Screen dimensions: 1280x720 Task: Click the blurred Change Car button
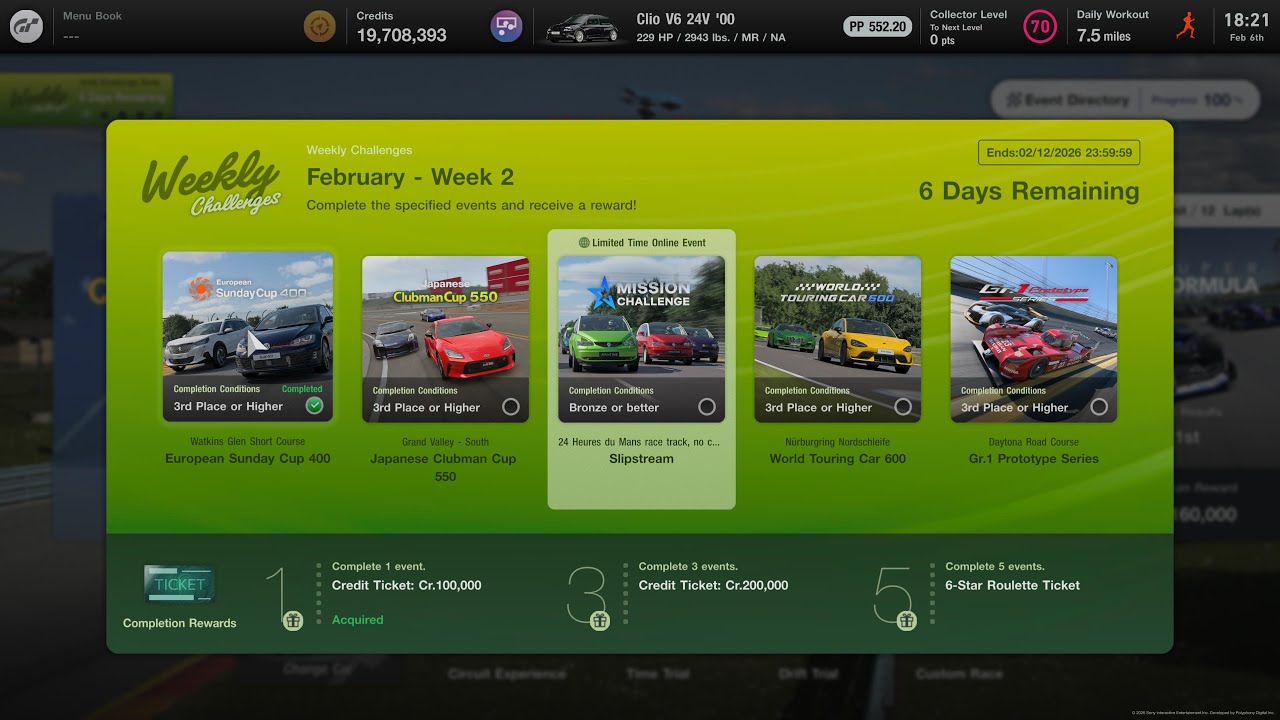318,668
